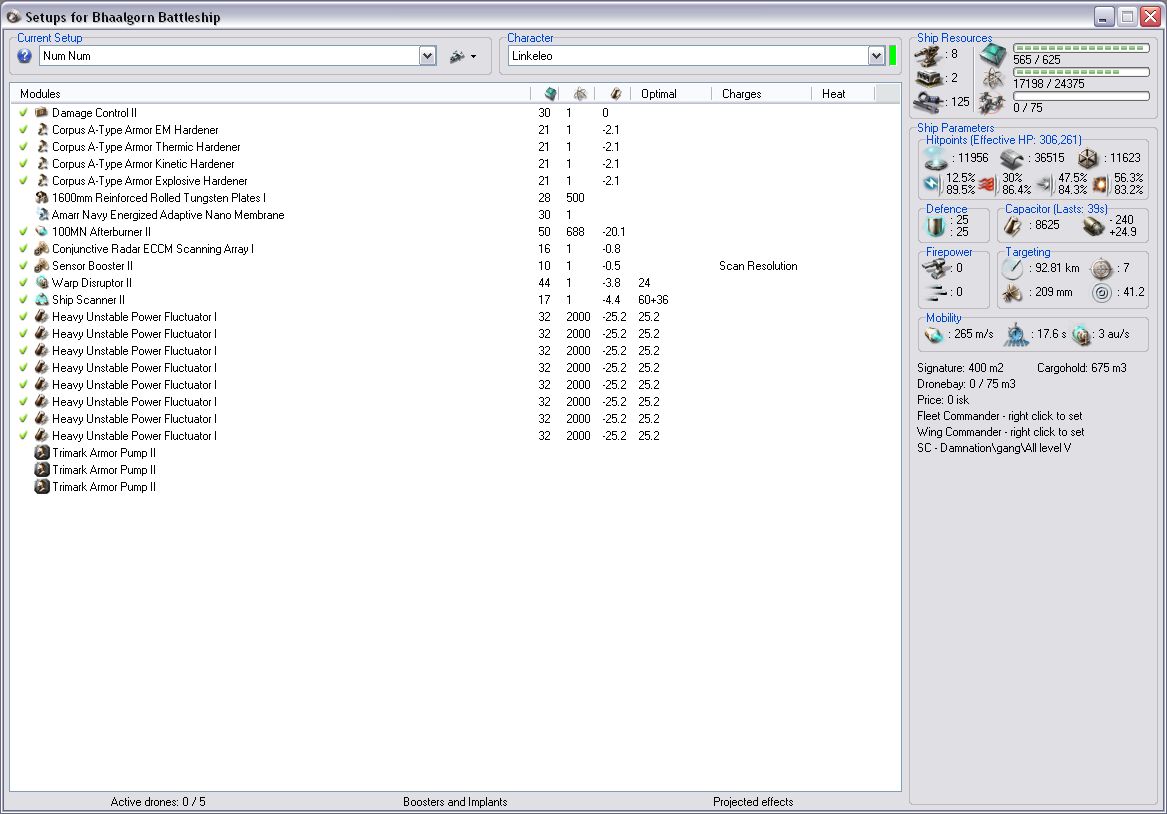Open the Projected effects panel

click(x=752, y=802)
